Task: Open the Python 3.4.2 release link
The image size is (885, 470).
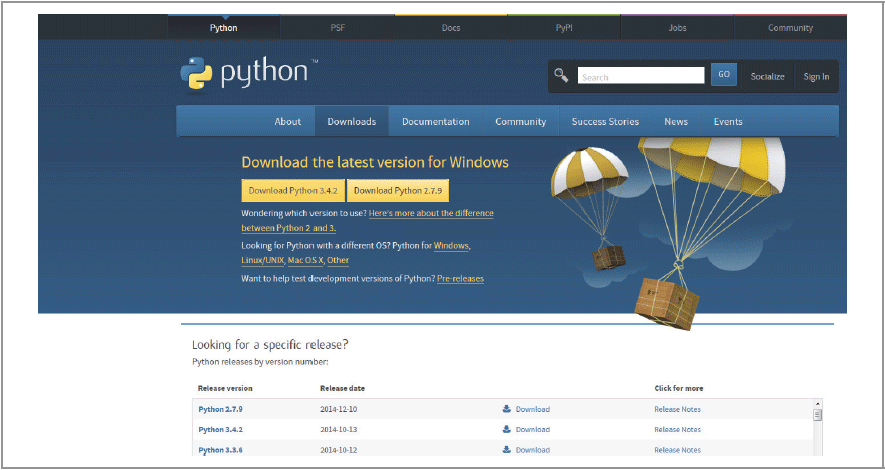Action: tap(220, 430)
